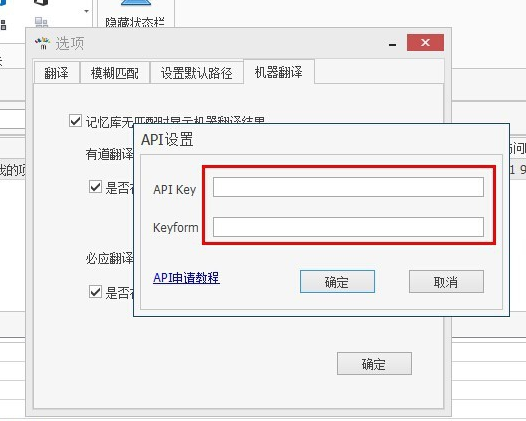Switch to the 翻译 tab
This screenshot has width=526, height=421.
click(57, 73)
